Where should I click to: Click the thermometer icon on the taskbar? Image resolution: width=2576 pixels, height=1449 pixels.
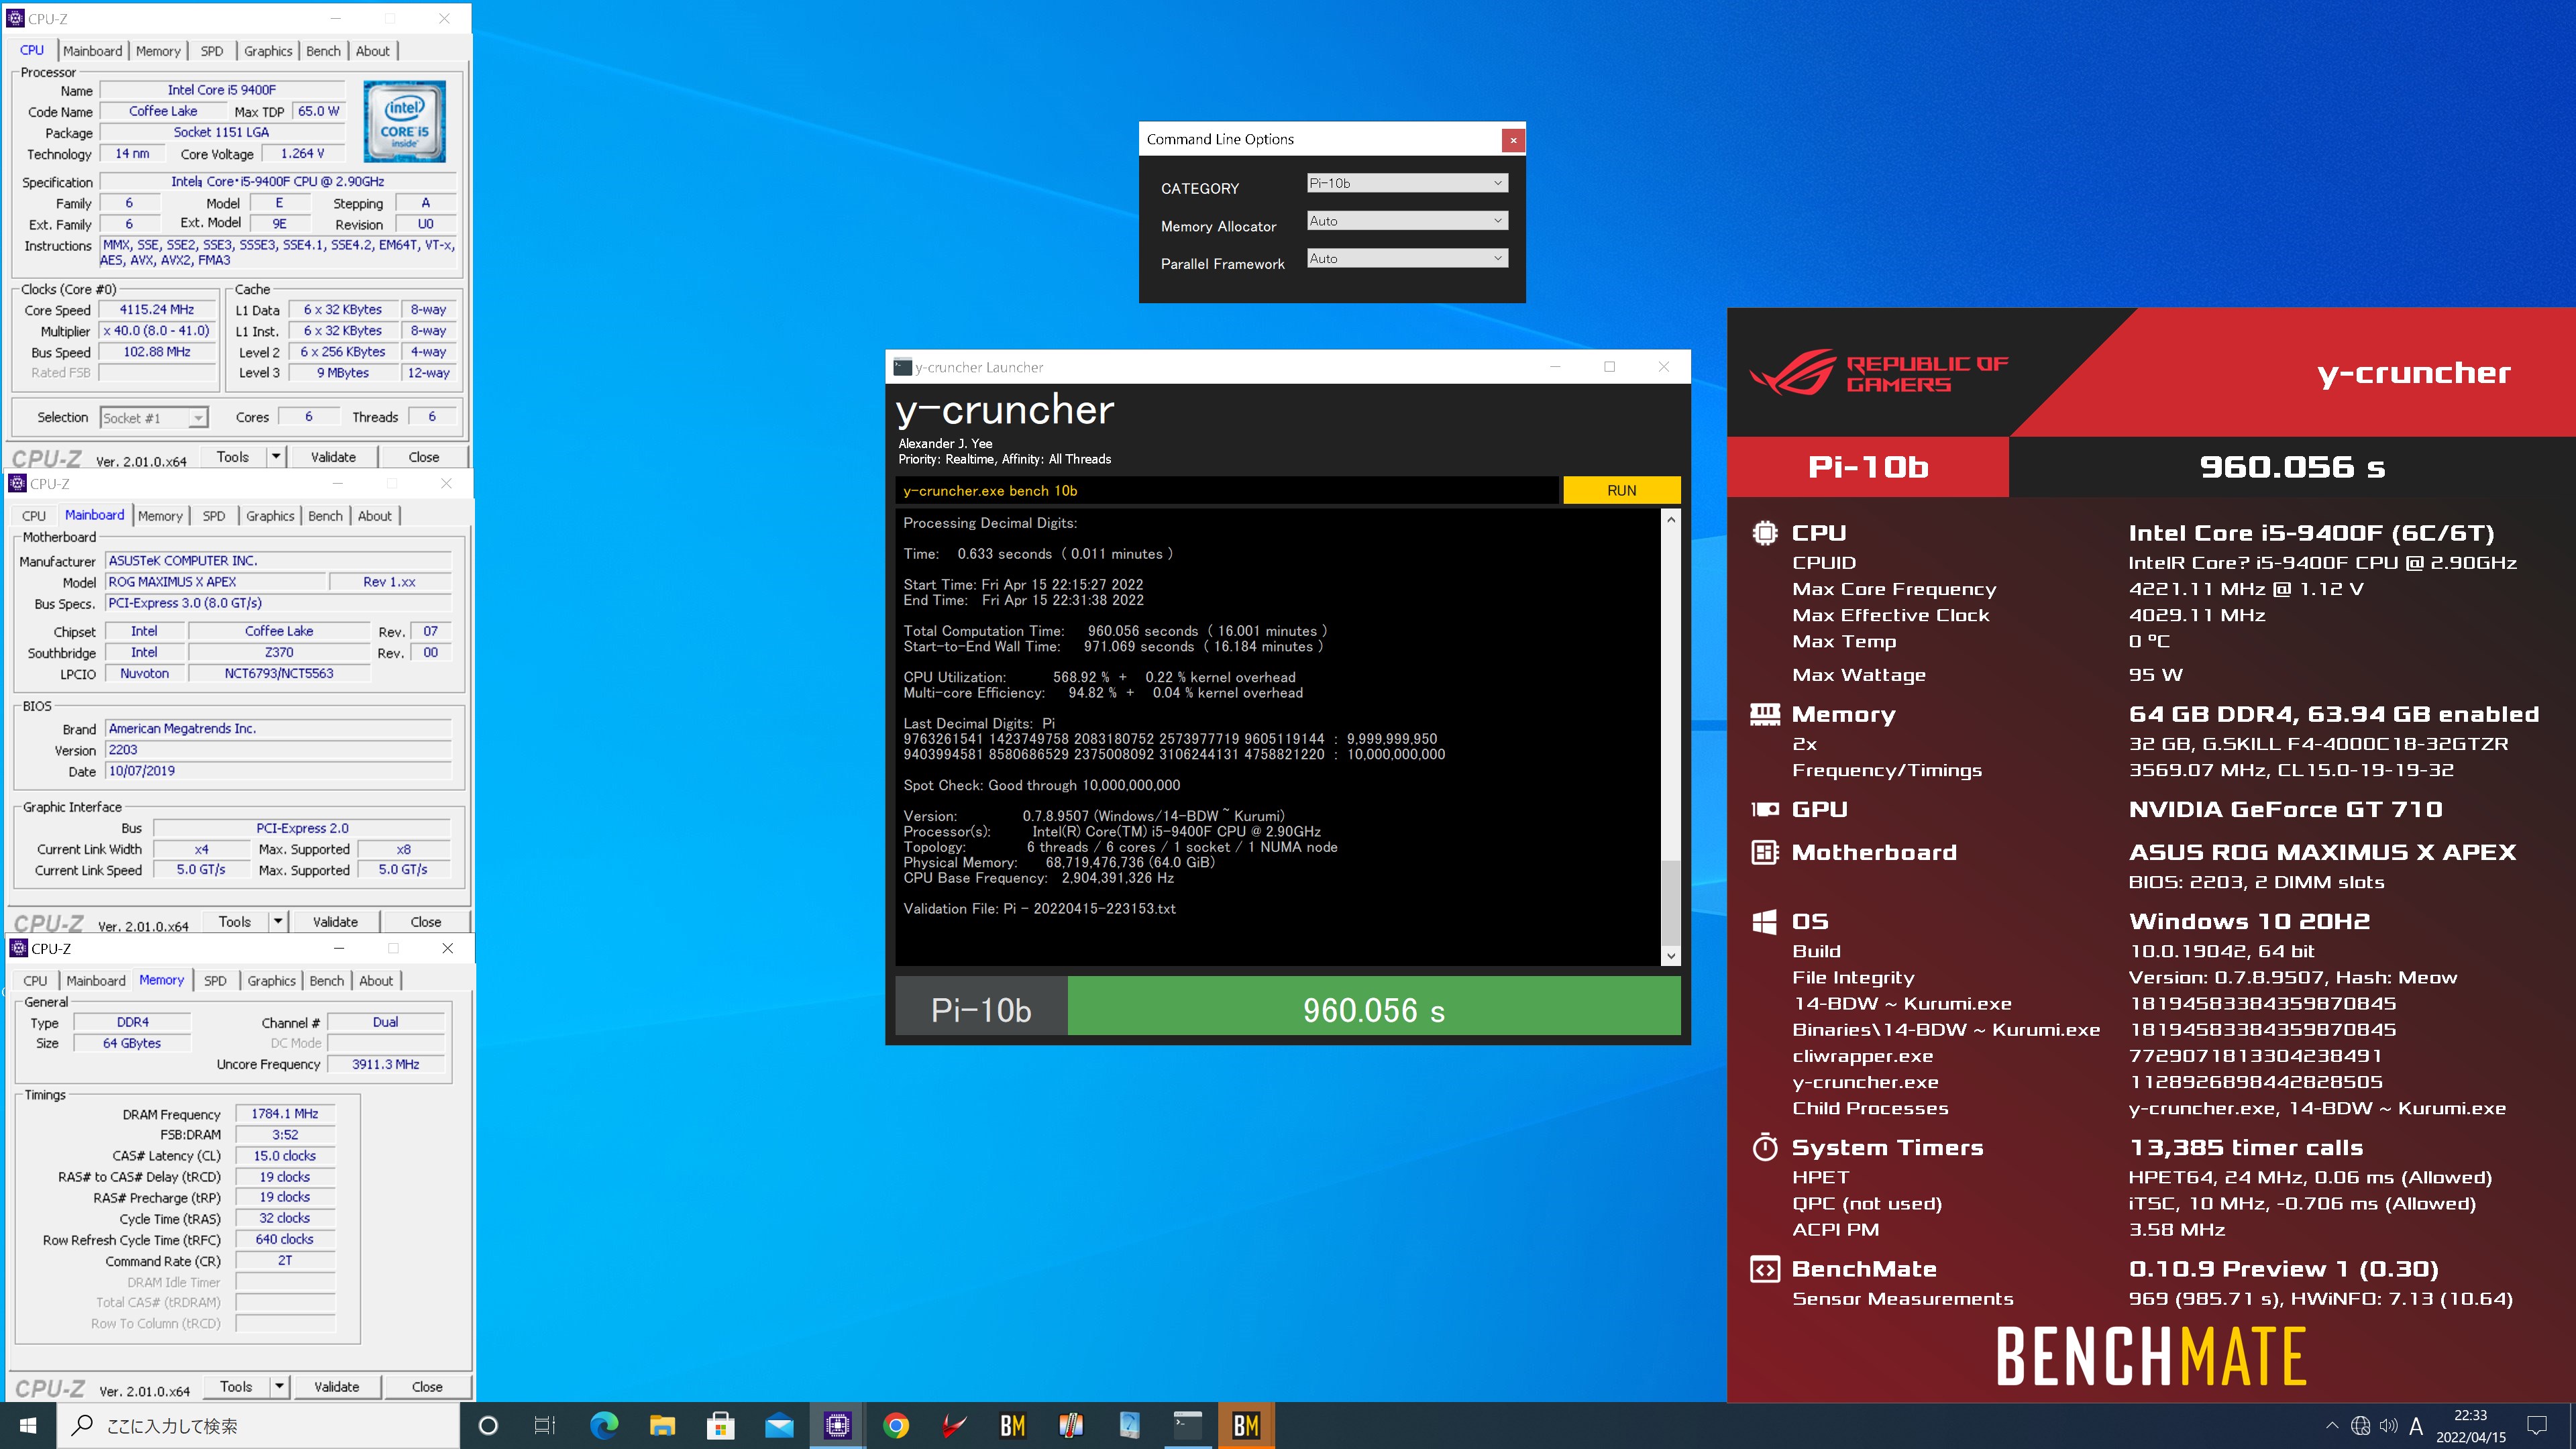1071,1425
